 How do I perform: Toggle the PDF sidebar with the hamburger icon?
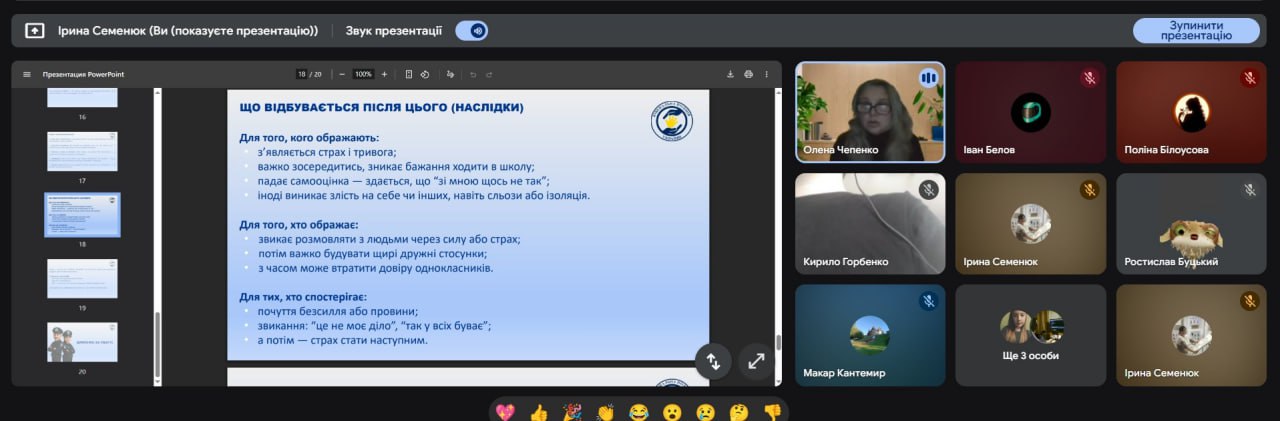pos(27,74)
